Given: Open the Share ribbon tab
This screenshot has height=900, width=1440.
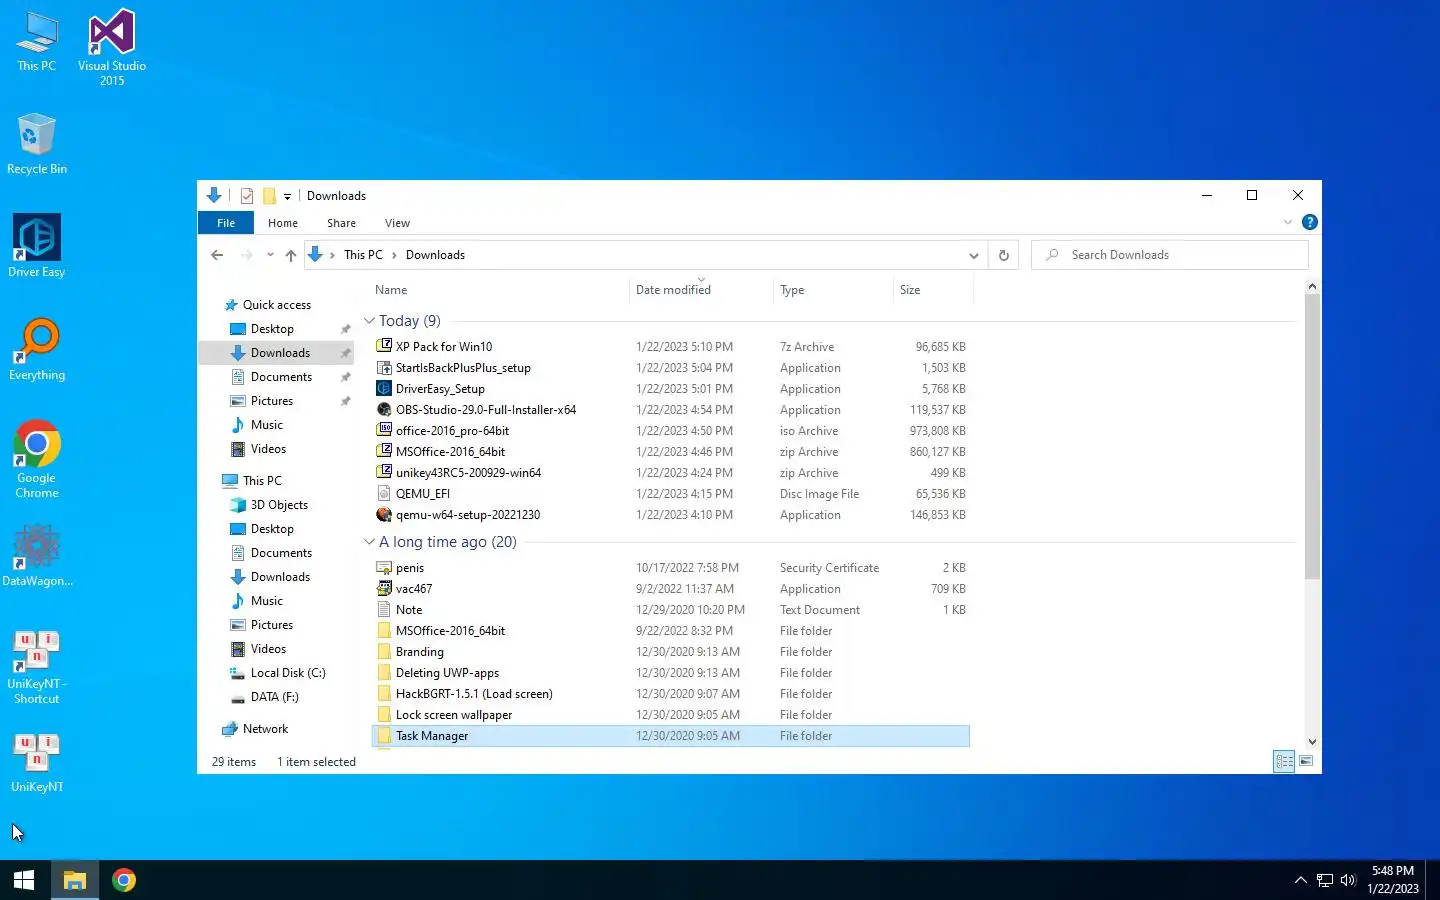Looking at the screenshot, I should coord(341,223).
